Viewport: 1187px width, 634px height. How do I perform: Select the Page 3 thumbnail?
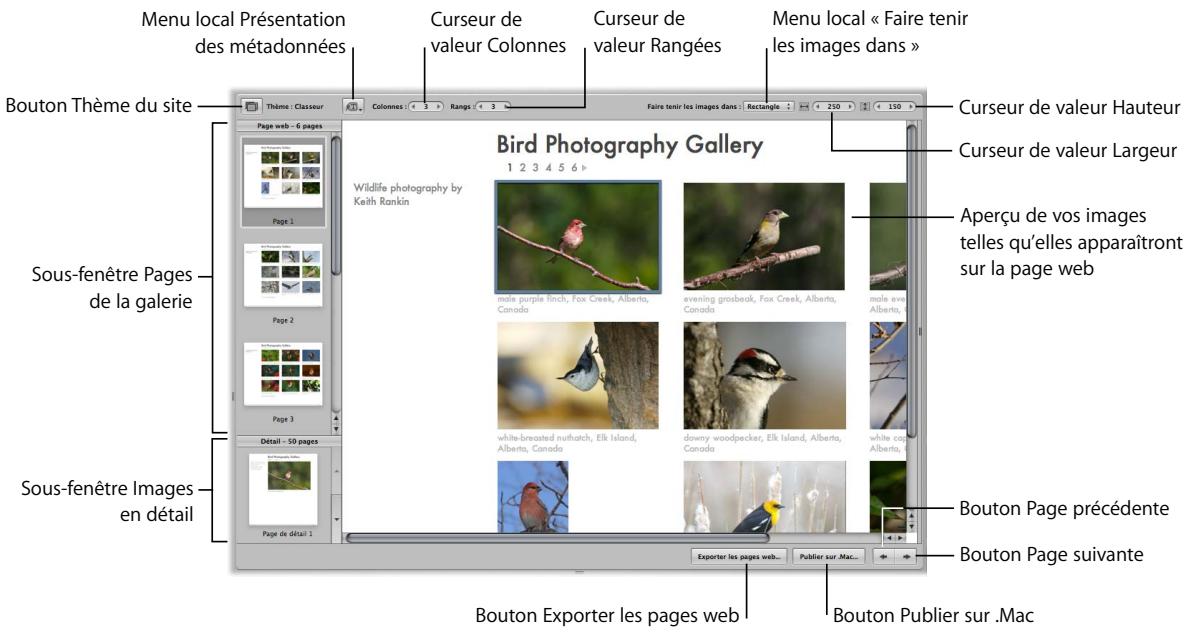(x=283, y=373)
